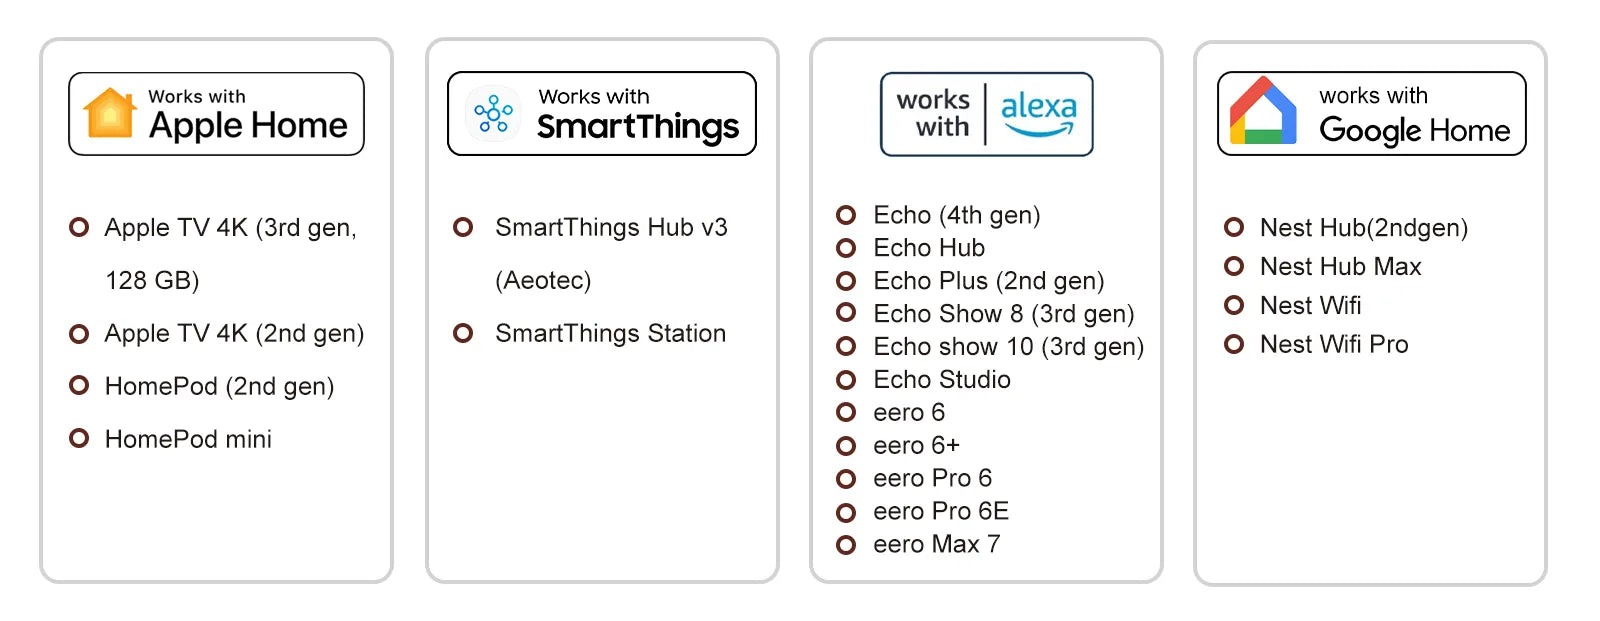Screen dimensions: 1600x621
Task: Click the orange Apple Home house icon
Action: coord(110,113)
